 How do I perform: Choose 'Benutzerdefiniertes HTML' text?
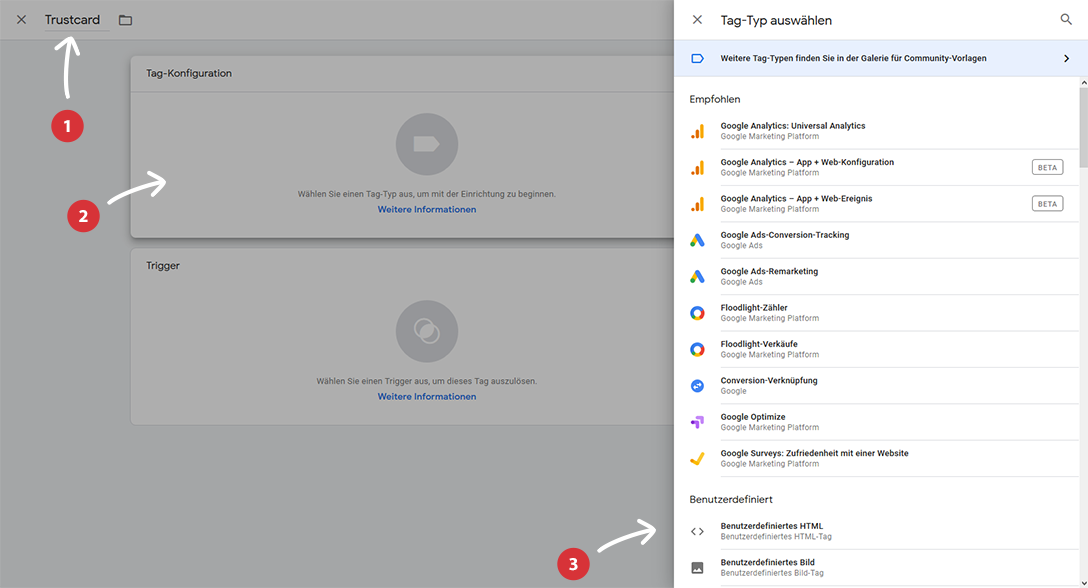pyautogui.click(x=772, y=526)
